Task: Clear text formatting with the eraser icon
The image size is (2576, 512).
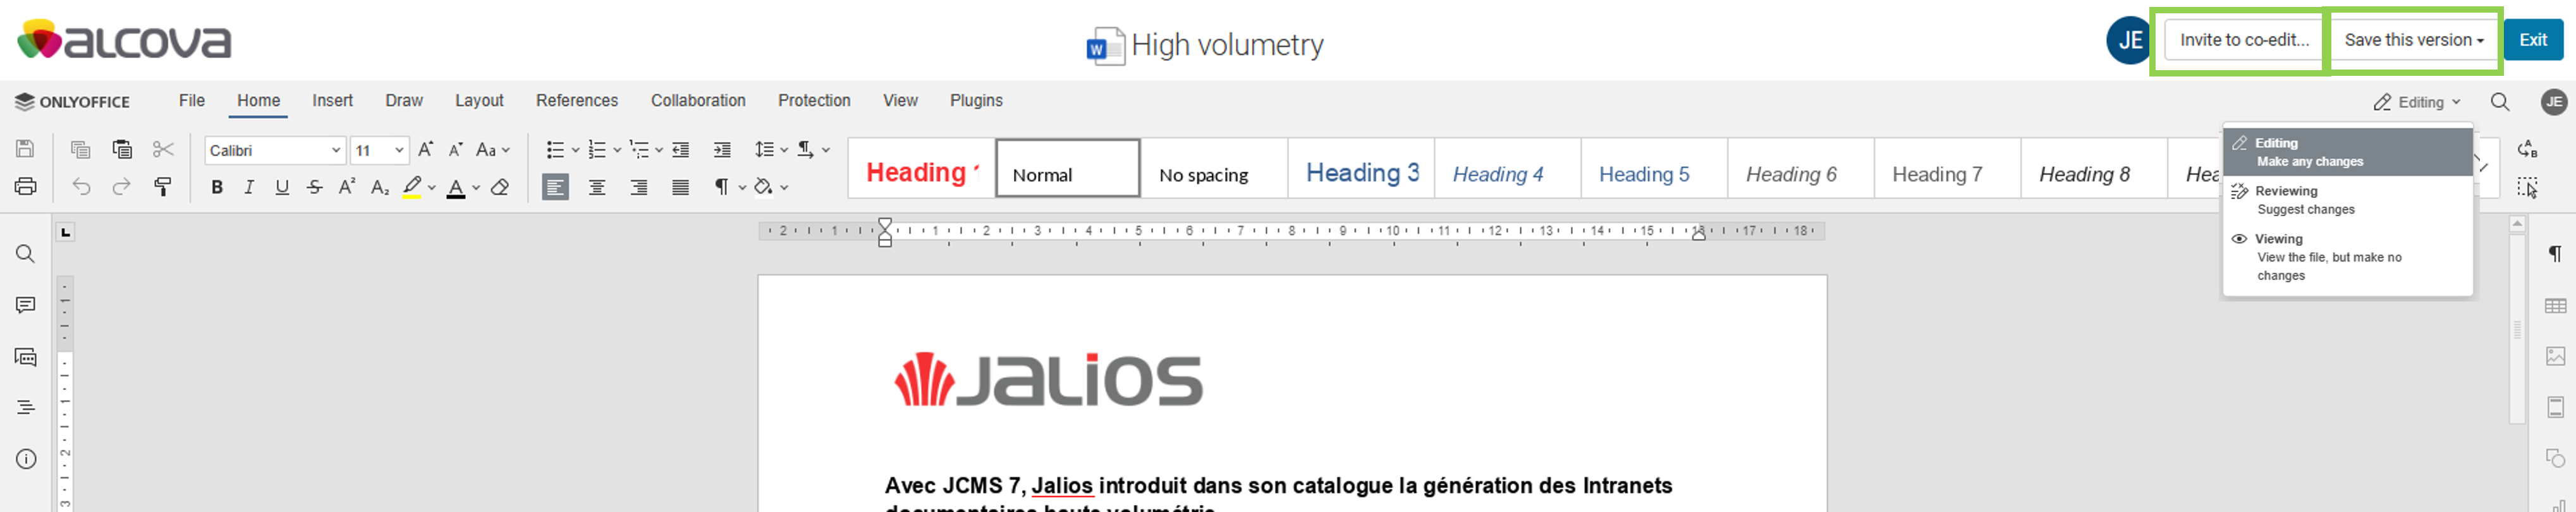Action: pyautogui.click(x=500, y=187)
